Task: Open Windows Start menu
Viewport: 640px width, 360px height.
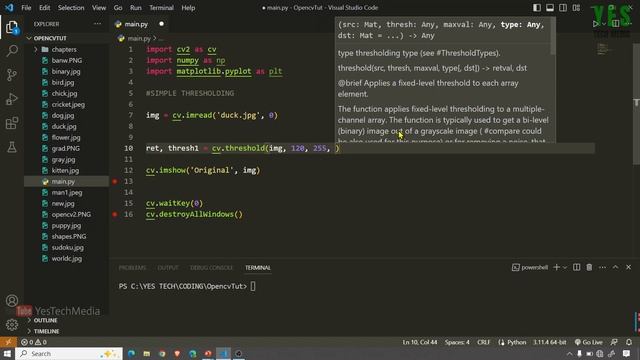Action: (x=7, y=353)
